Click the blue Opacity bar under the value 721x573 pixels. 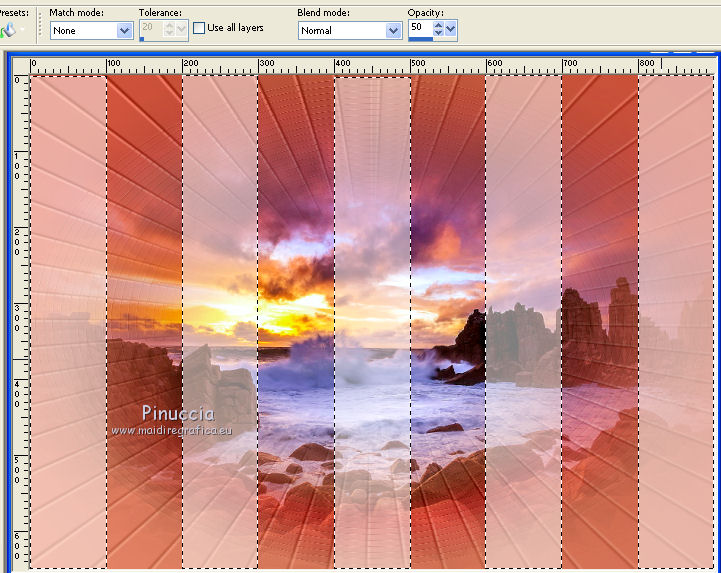[421, 39]
